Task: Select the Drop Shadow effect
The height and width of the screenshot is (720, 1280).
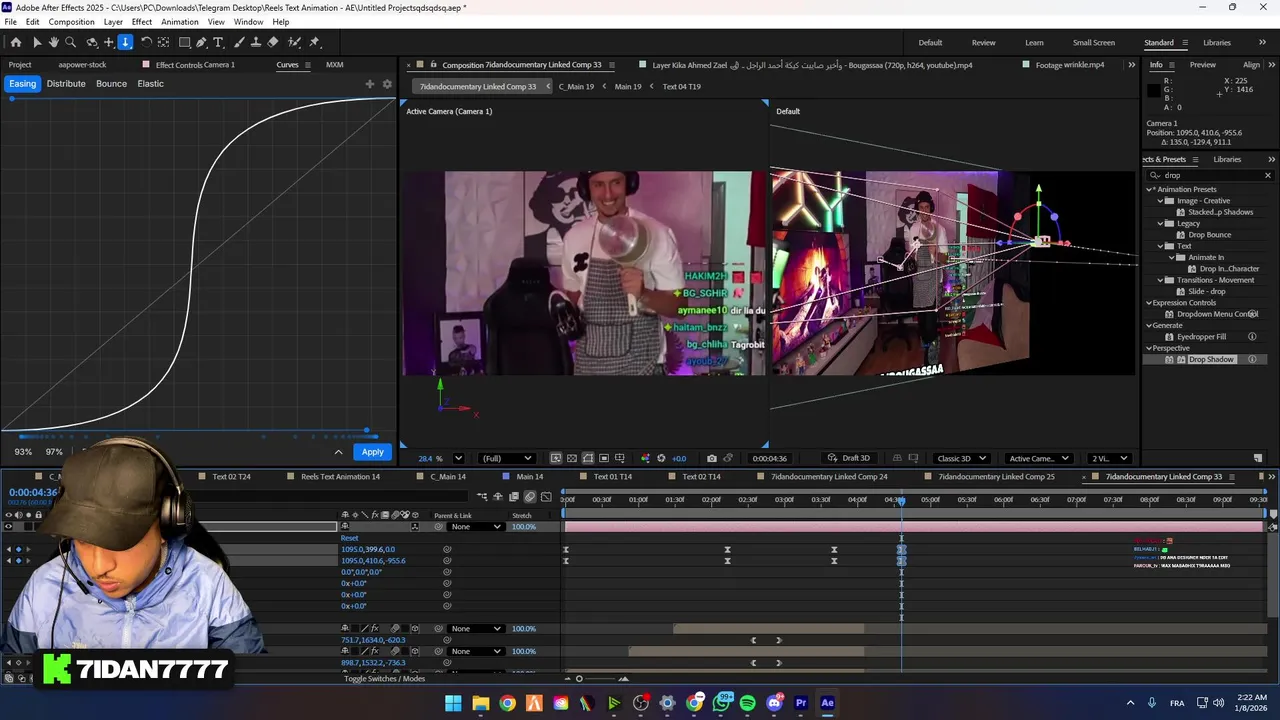Action: tap(1211, 359)
